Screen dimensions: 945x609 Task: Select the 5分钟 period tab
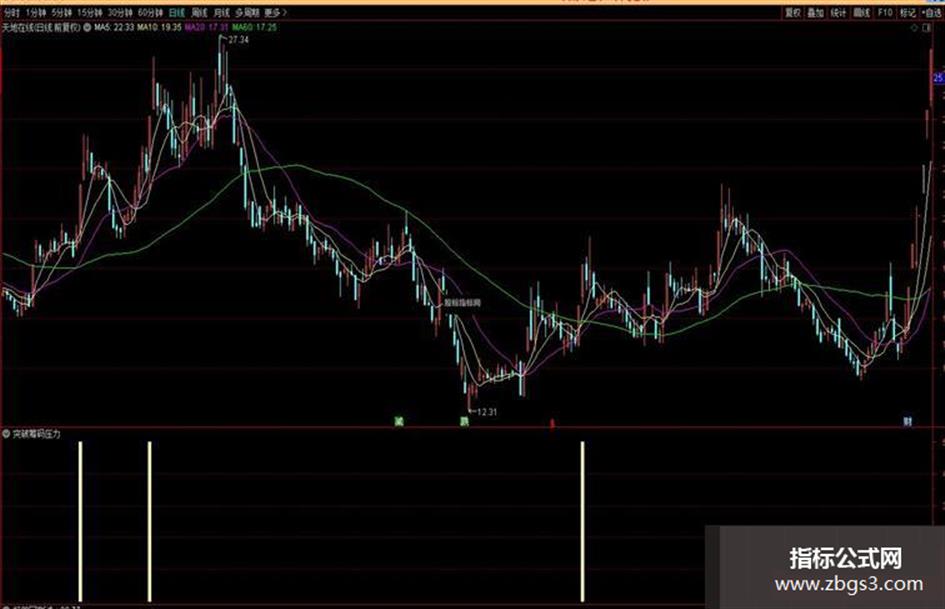point(61,13)
